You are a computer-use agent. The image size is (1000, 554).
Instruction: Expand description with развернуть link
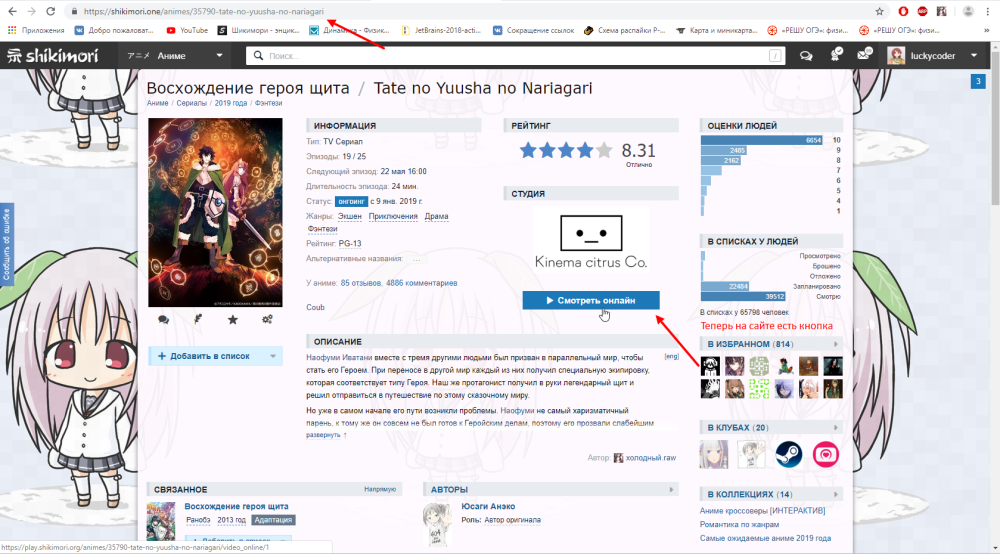click(326, 435)
